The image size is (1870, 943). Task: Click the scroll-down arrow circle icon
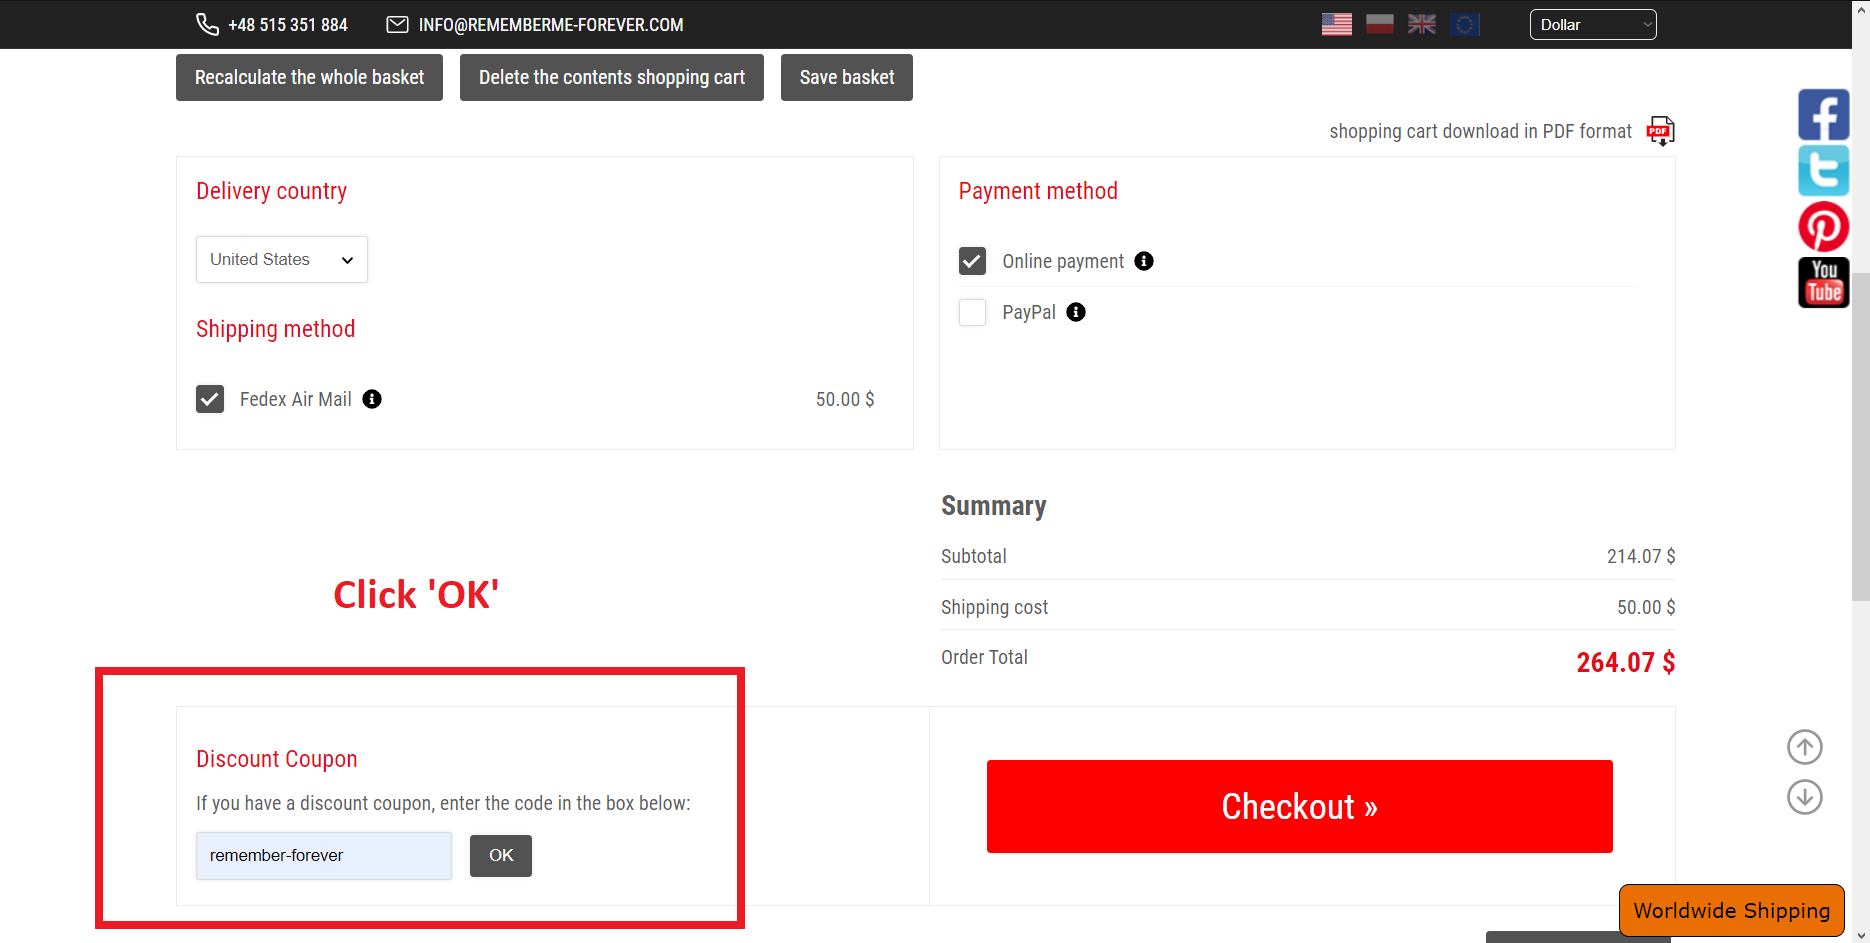coord(1804,797)
